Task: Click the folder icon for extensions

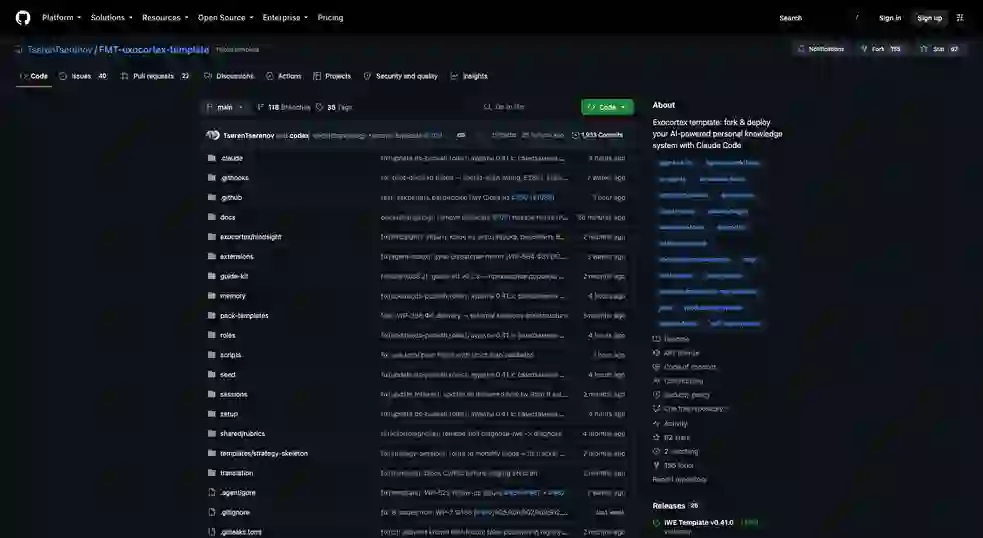Action: pos(212,256)
